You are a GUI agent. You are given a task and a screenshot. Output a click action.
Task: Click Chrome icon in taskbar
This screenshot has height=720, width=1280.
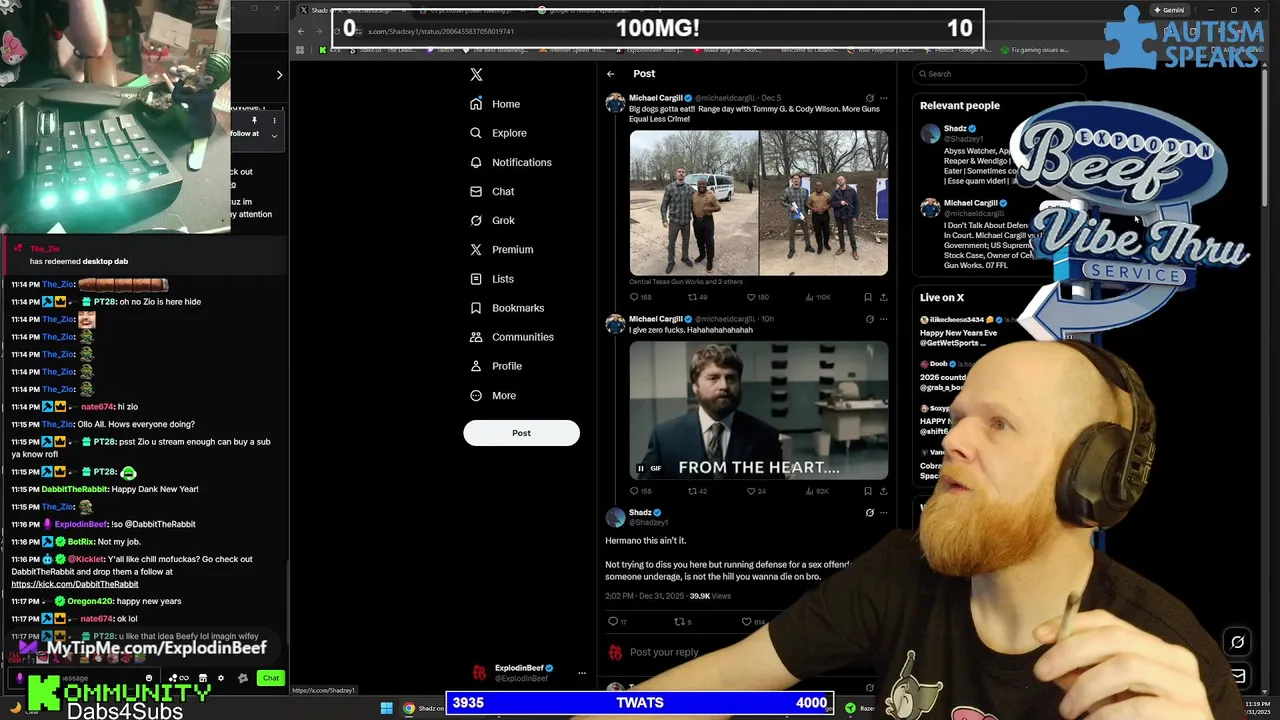(x=409, y=708)
